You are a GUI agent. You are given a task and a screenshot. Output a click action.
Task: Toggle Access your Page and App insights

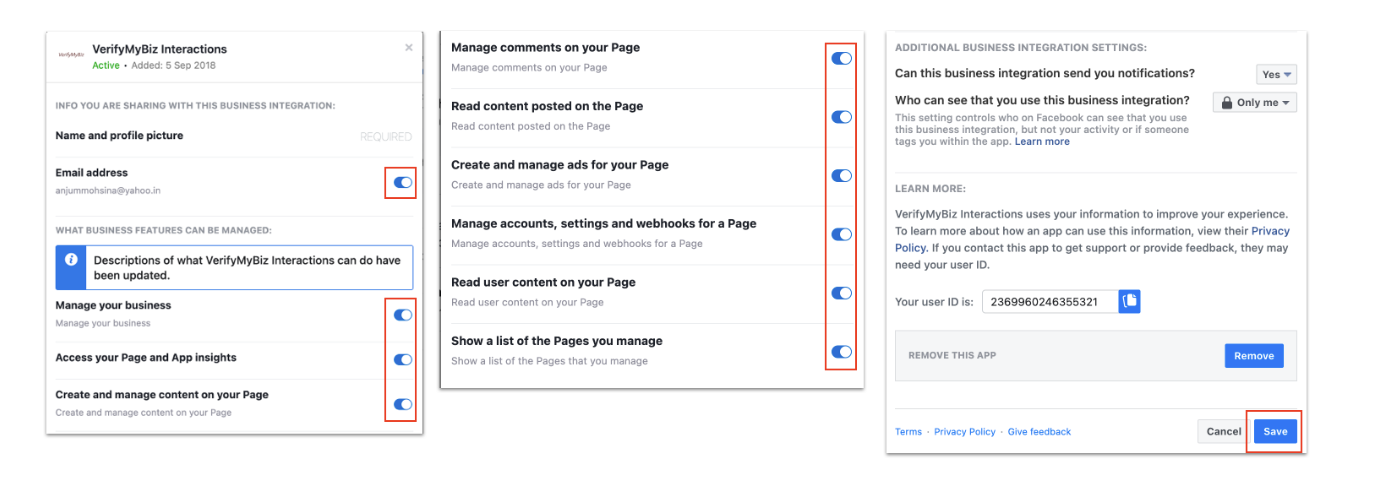[x=403, y=360]
